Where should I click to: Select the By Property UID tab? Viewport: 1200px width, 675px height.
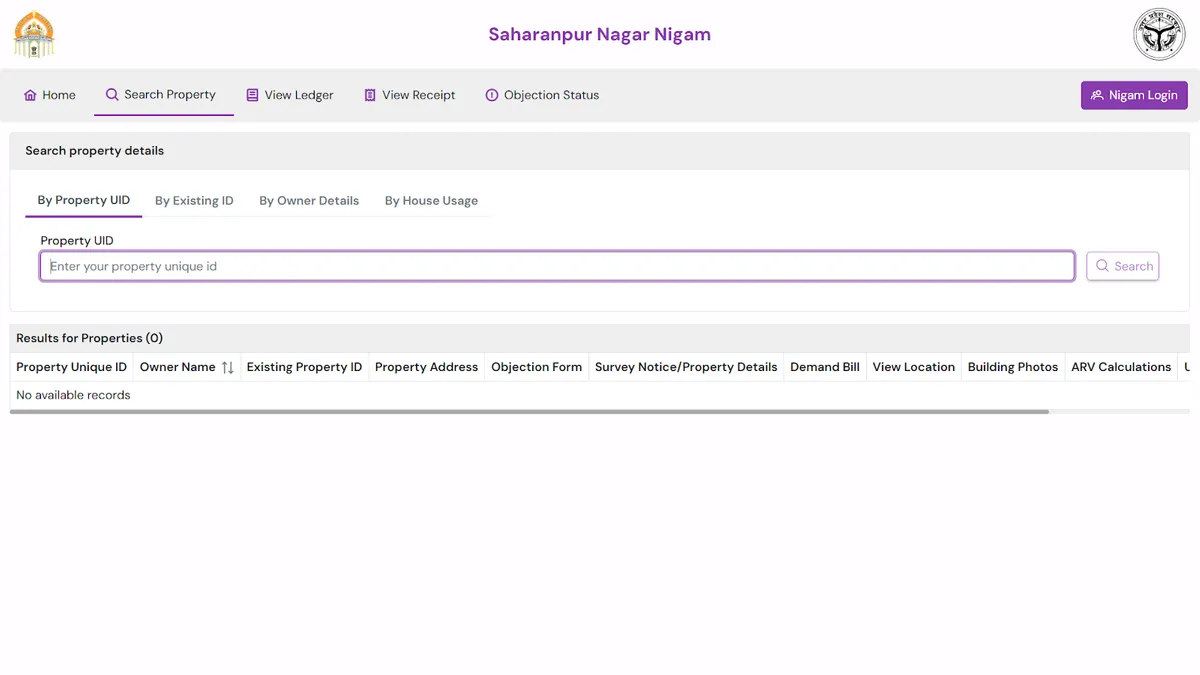(84, 200)
